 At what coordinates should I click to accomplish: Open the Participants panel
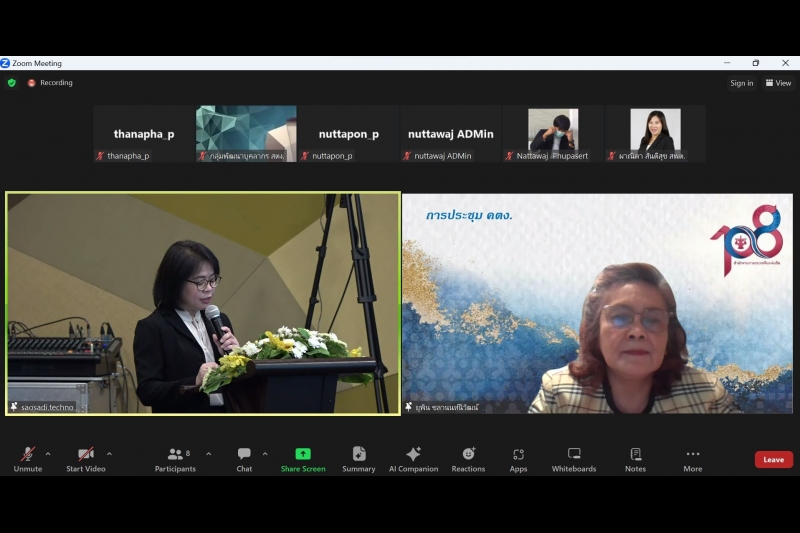click(x=175, y=458)
